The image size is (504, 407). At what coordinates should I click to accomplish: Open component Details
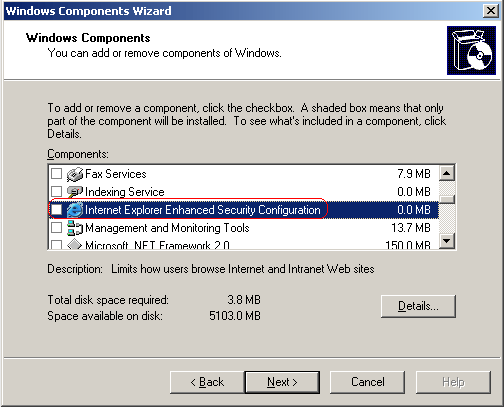click(418, 306)
